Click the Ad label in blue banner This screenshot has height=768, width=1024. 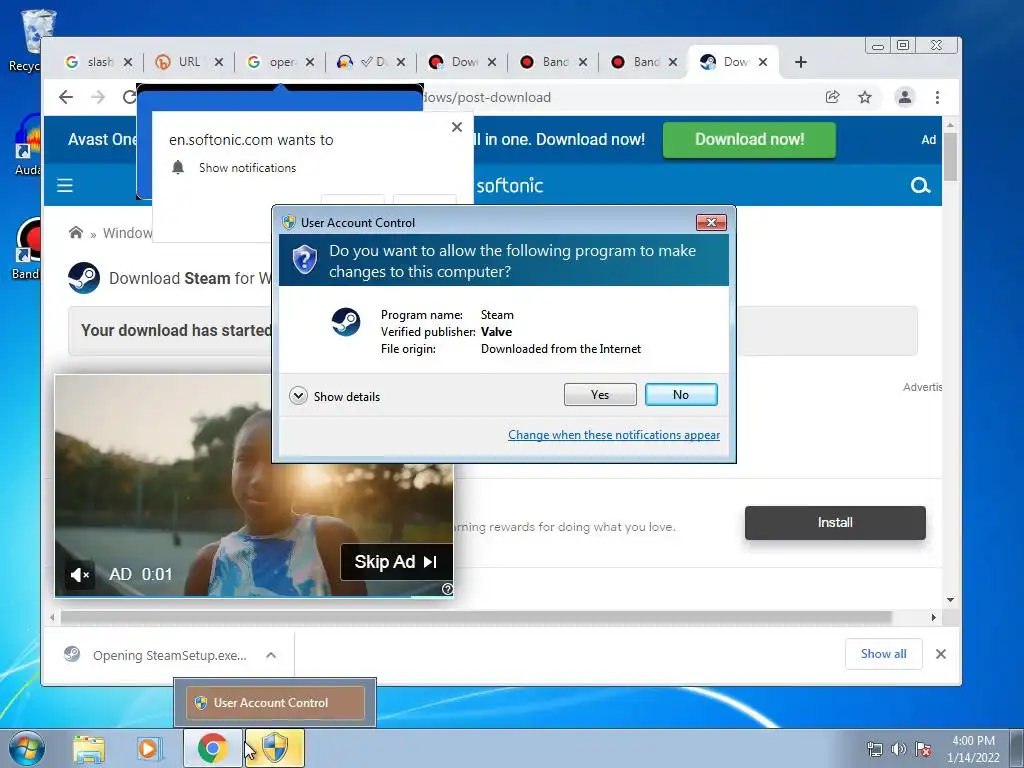(929, 140)
